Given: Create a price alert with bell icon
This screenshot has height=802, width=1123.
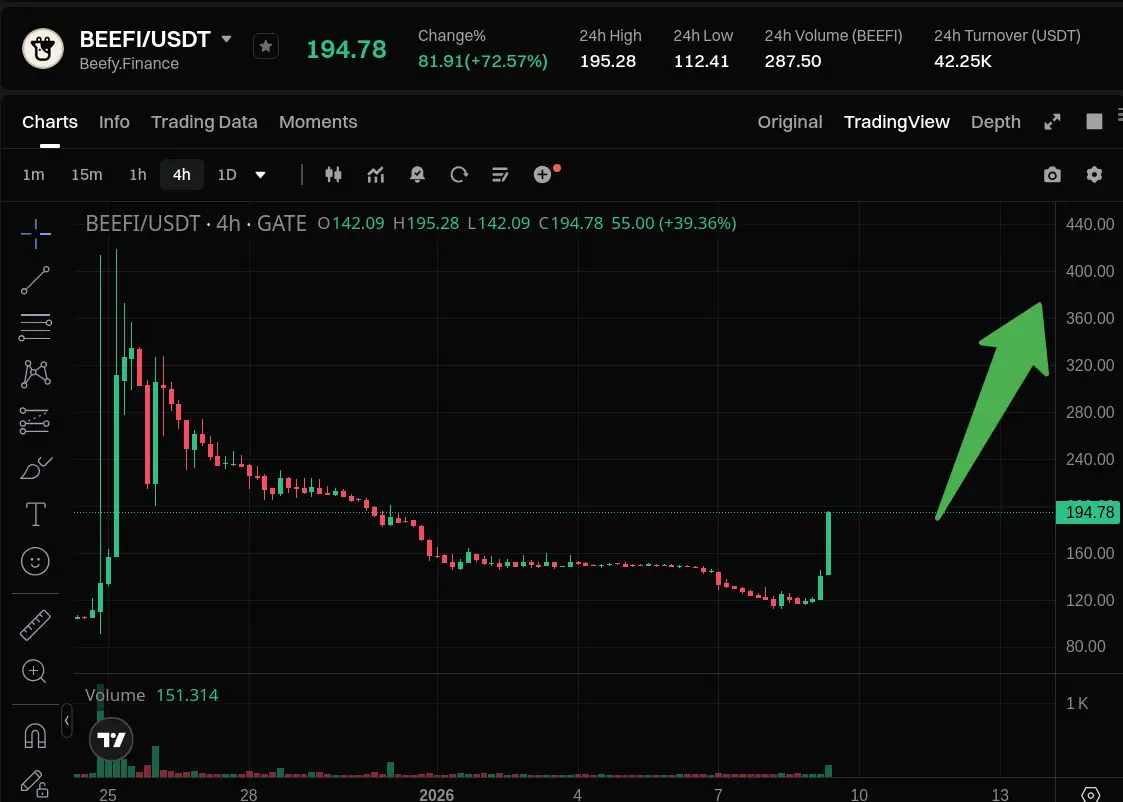Looking at the screenshot, I should [417, 174].
